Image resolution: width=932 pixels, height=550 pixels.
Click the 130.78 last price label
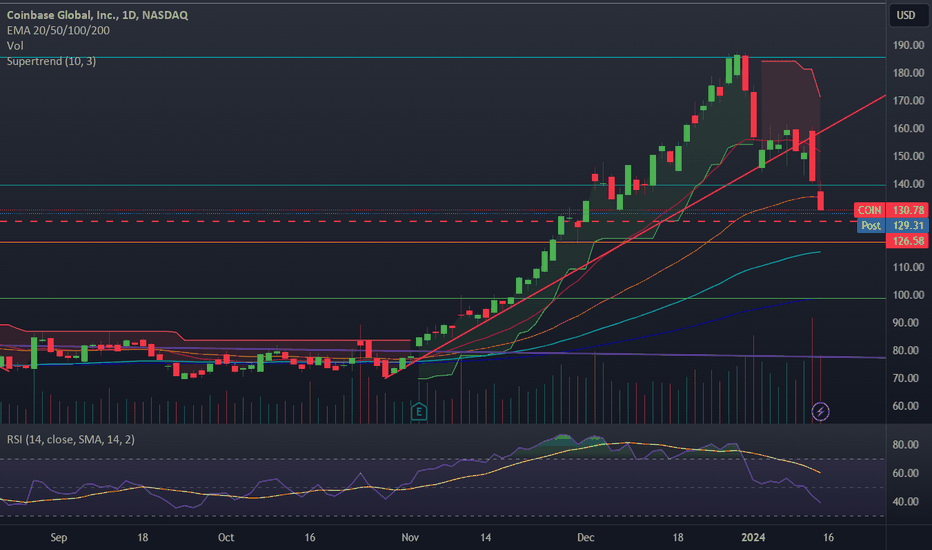click(x=908, y=210)
